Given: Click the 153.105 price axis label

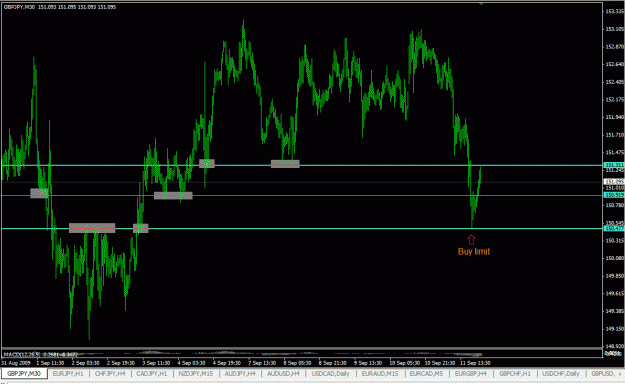Looking at the screenshot, I should pyautogui.click(x=614, y=29).
